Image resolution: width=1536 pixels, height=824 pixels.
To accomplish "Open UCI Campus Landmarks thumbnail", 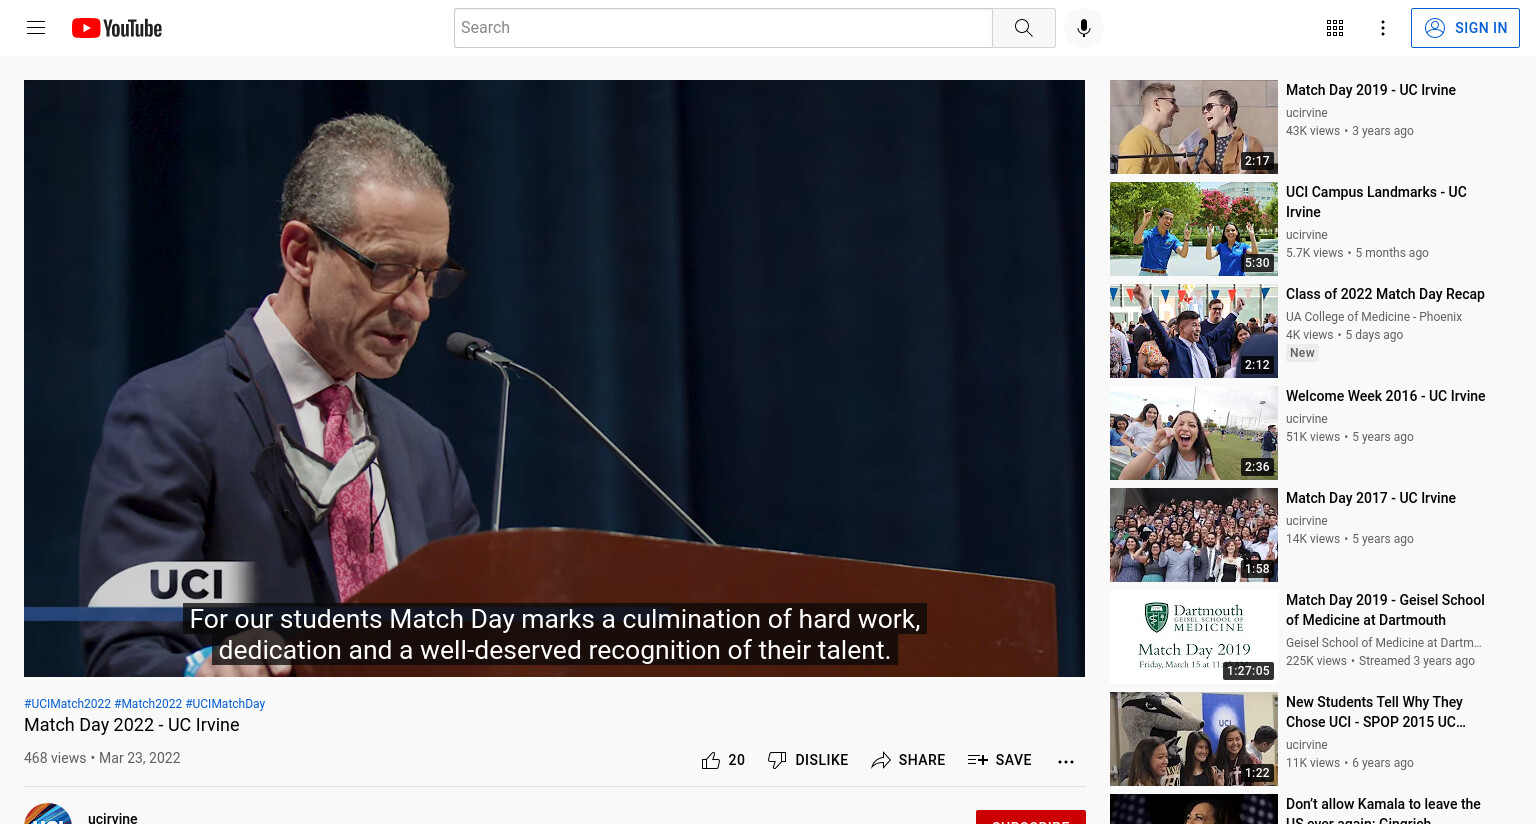I will tap(1194, 229).
